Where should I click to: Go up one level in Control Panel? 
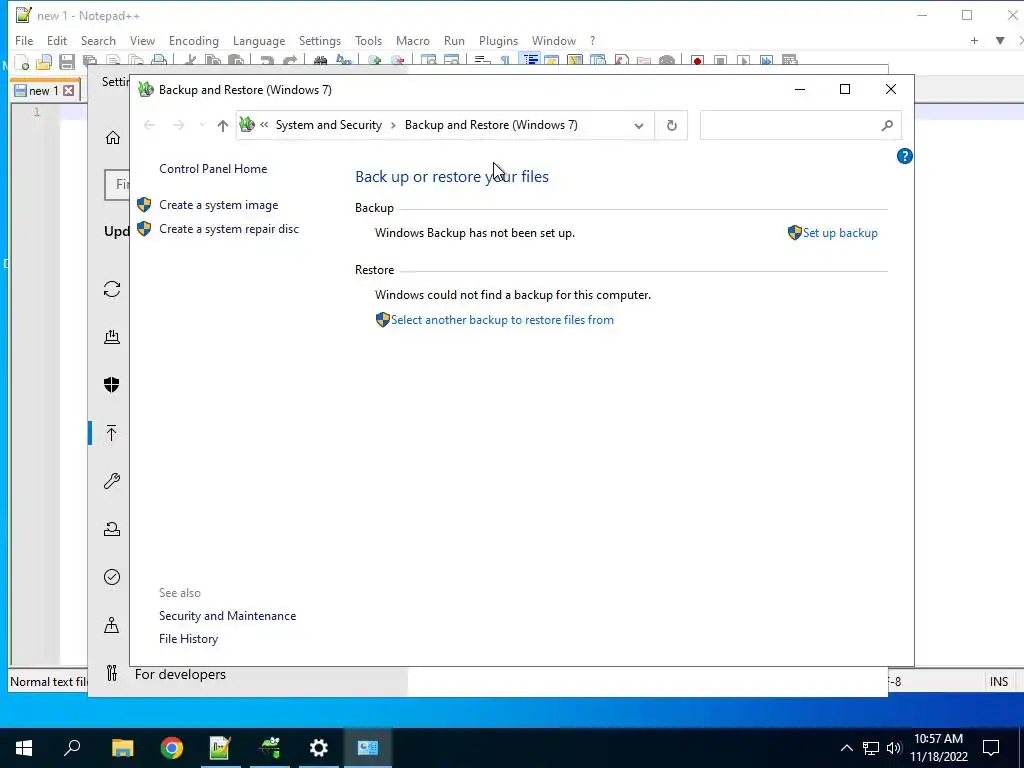(223, 125)
